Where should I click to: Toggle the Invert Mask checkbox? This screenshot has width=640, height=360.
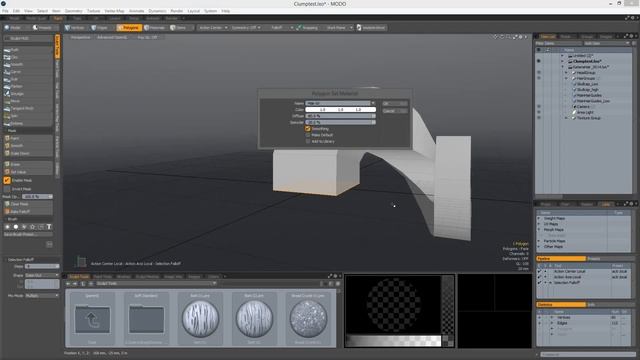pos(7,189)
